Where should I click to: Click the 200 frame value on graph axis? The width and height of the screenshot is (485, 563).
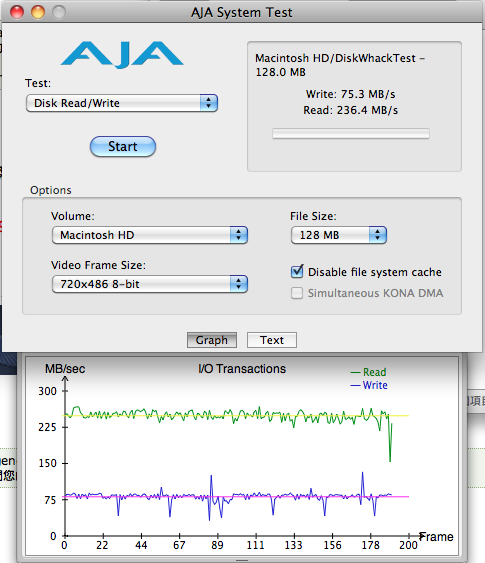tap(408, 545)
